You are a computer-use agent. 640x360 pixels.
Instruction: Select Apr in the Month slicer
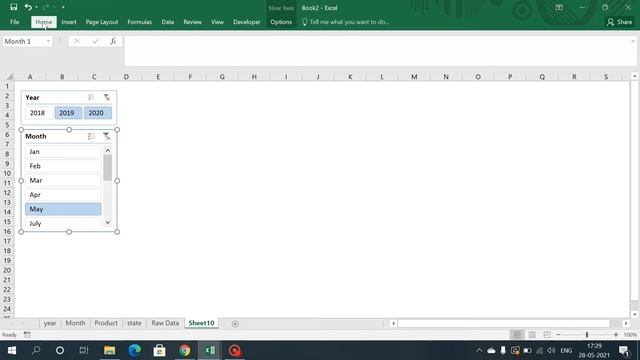pos(63,195)
